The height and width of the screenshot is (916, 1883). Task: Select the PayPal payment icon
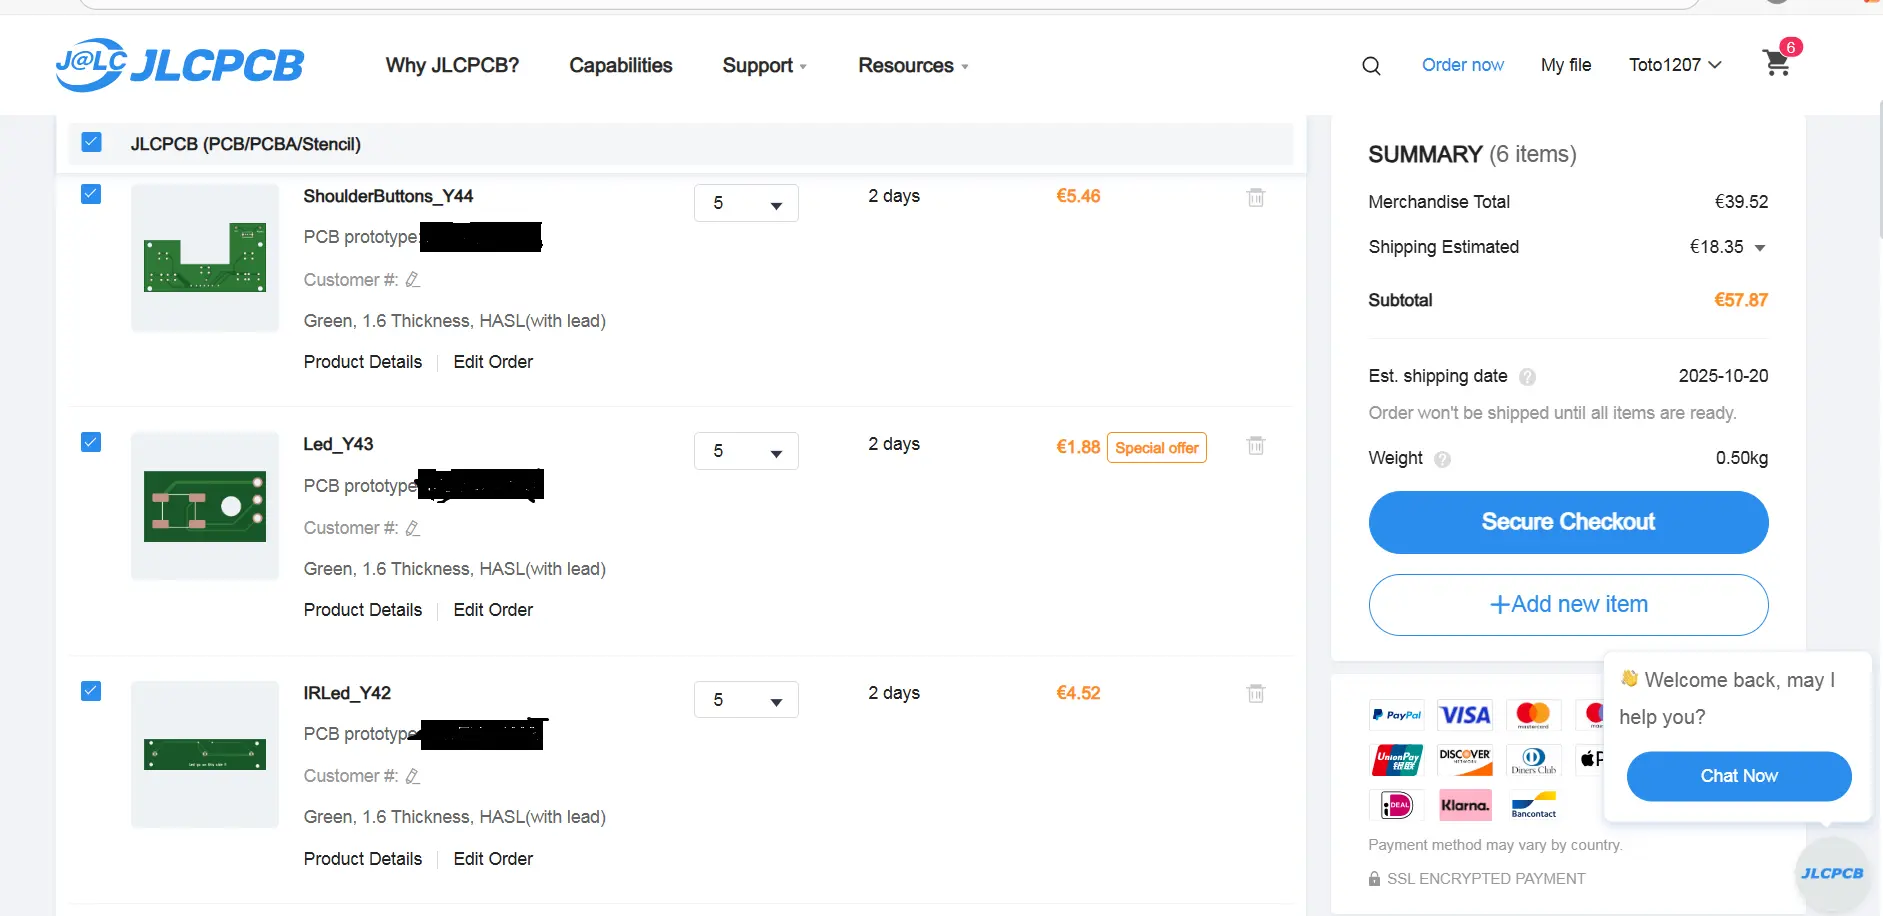click(1397, 715)
